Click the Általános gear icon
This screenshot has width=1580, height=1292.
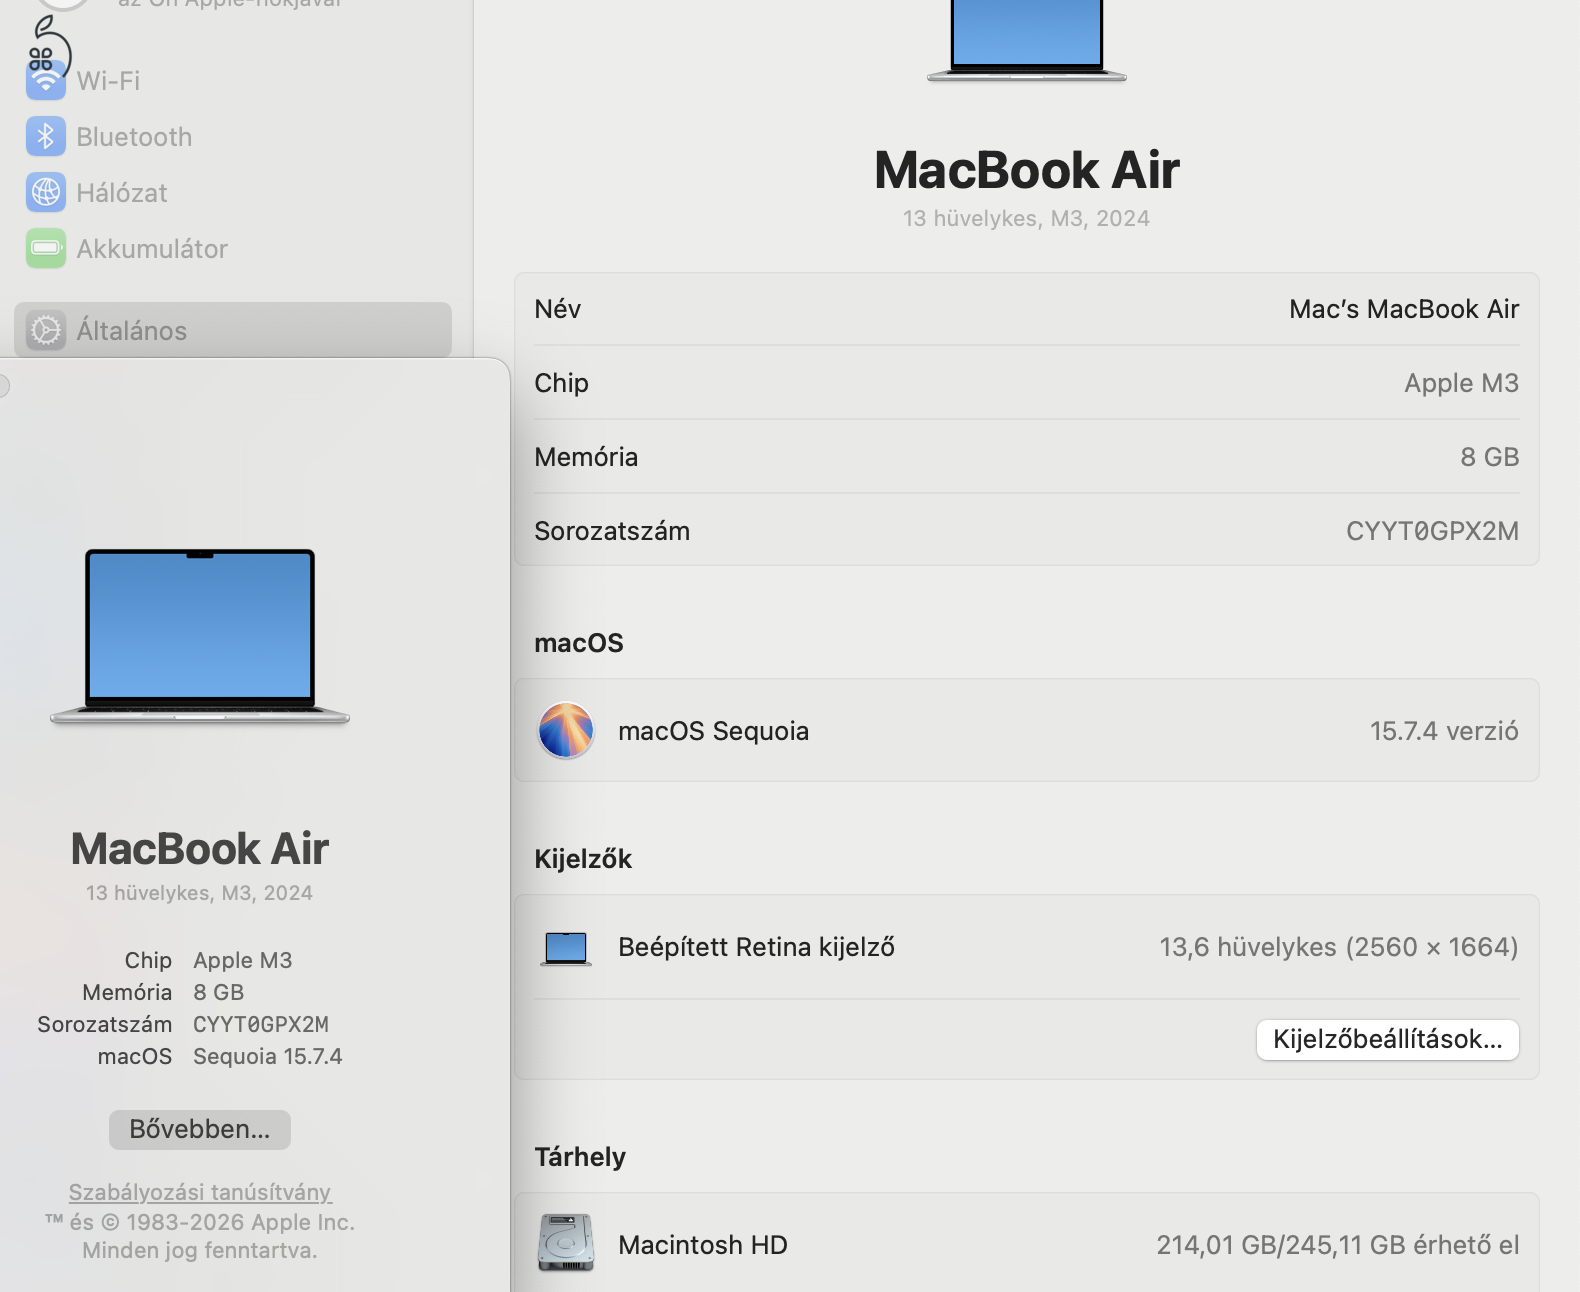(x=46, y=330)
